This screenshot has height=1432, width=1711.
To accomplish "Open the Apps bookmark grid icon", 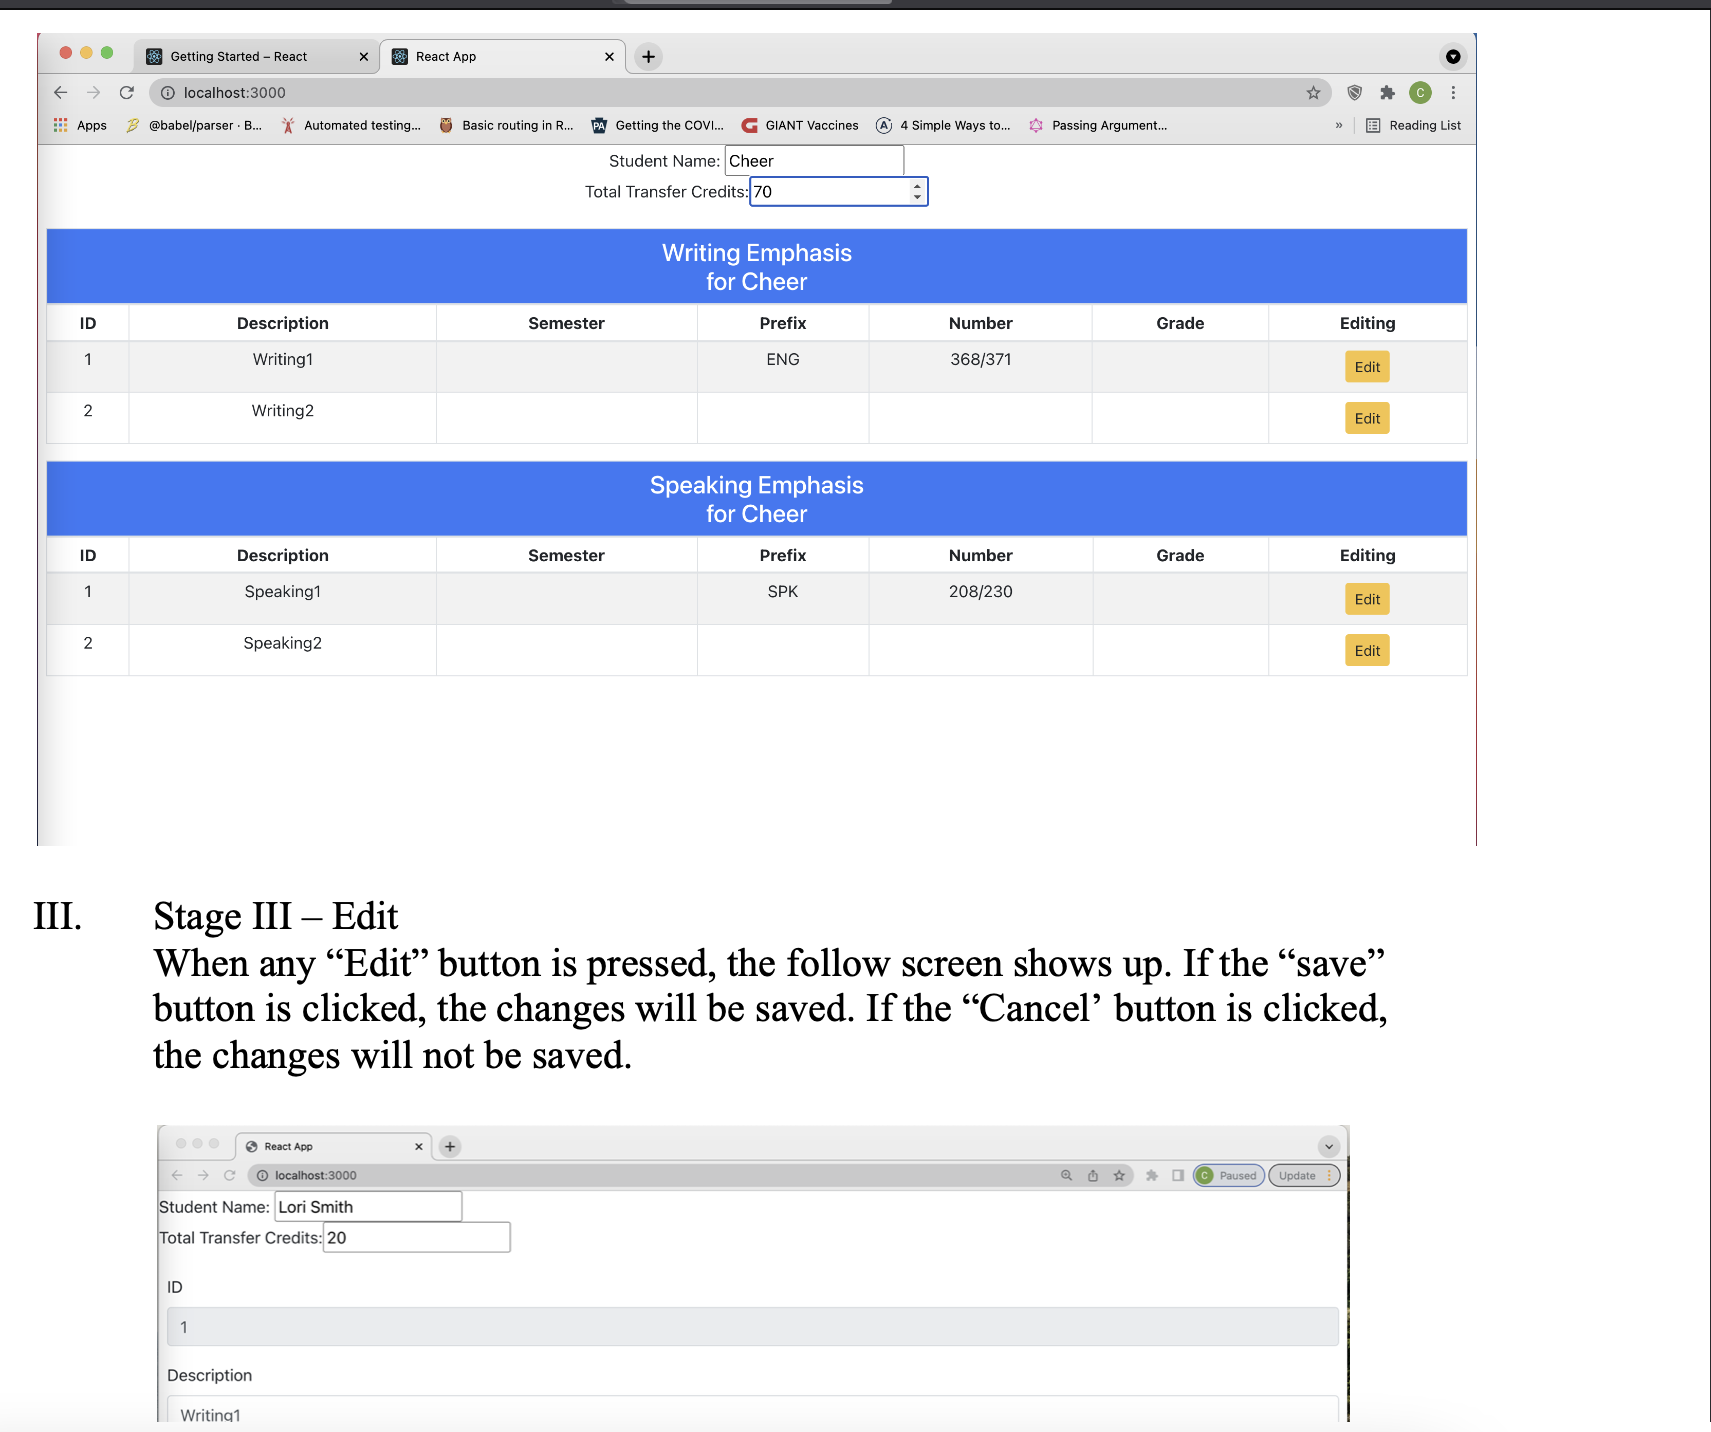I will 61,125.
